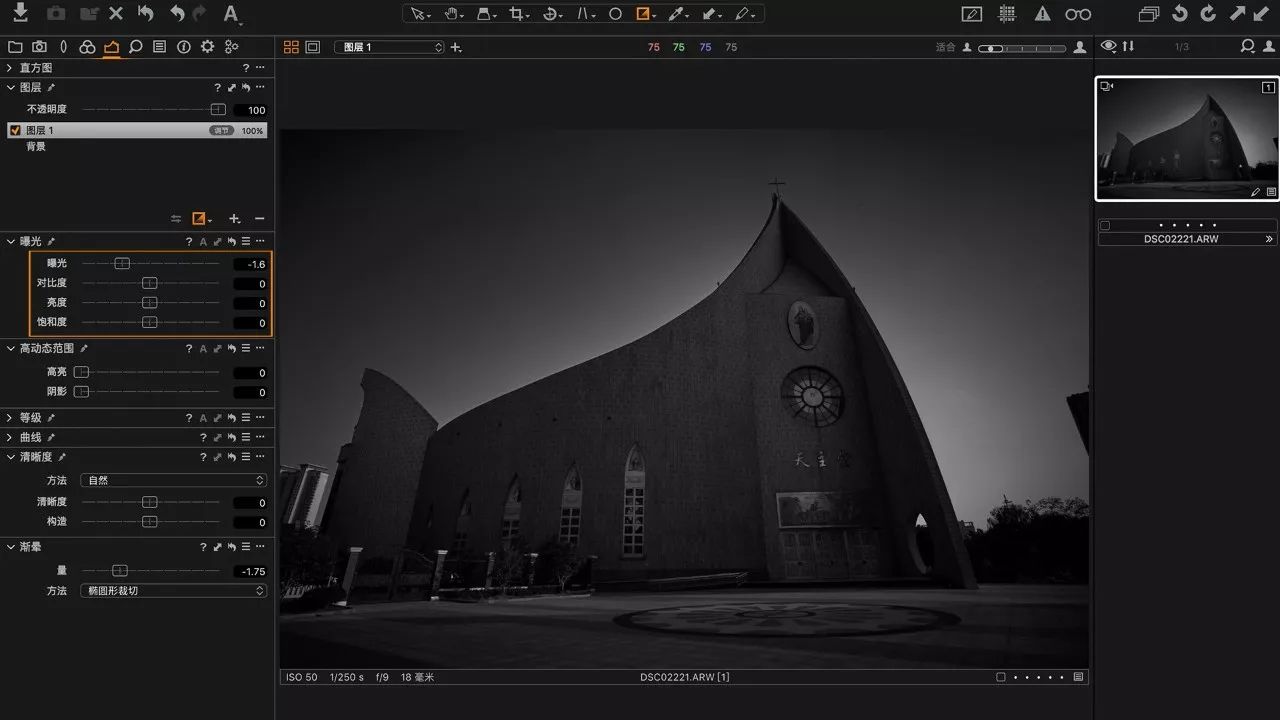1280x720 pixels.
Task: Toggle the exposure warning triangle icon
Action: point(1042,14)
